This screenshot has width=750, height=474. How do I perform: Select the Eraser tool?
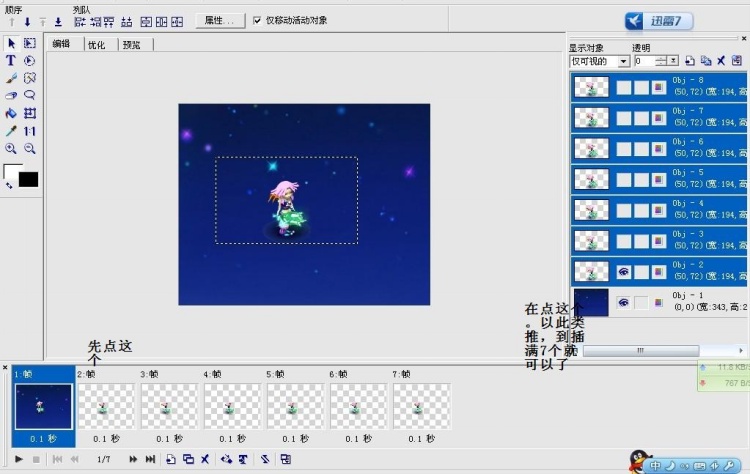11,95
